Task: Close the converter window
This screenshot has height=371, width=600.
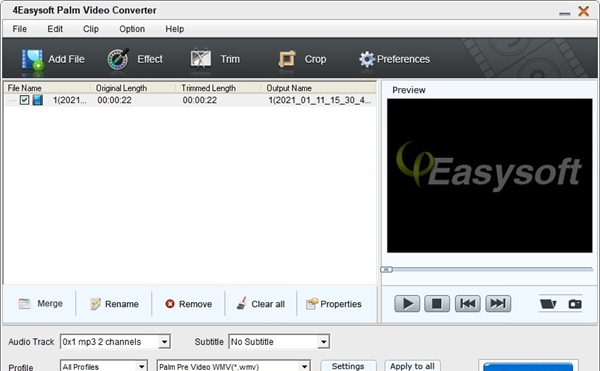Action: pyautogui.click(x=584, y=11)
